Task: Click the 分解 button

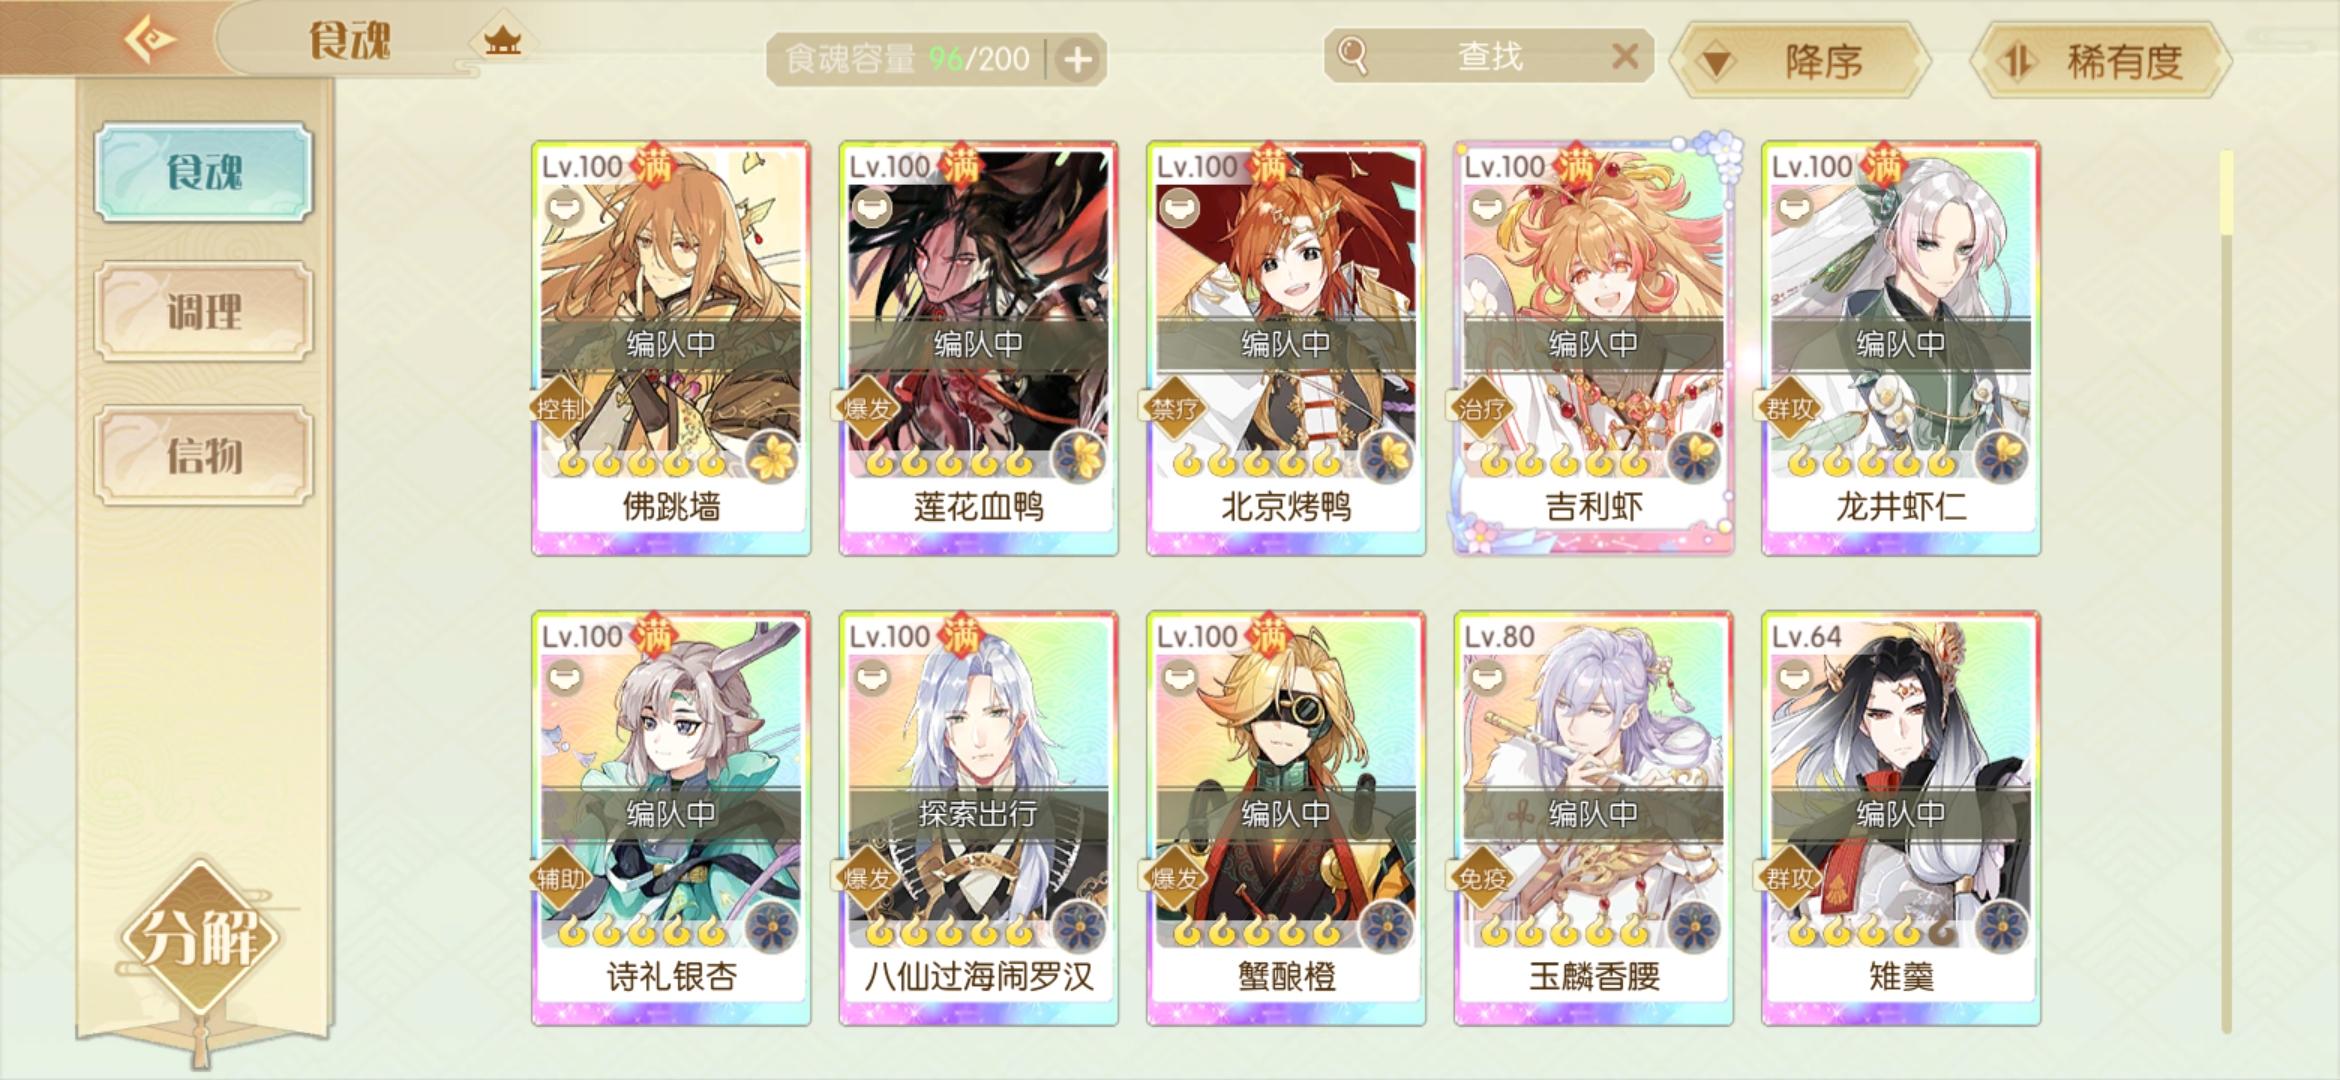Action: [x=202, y=937]
